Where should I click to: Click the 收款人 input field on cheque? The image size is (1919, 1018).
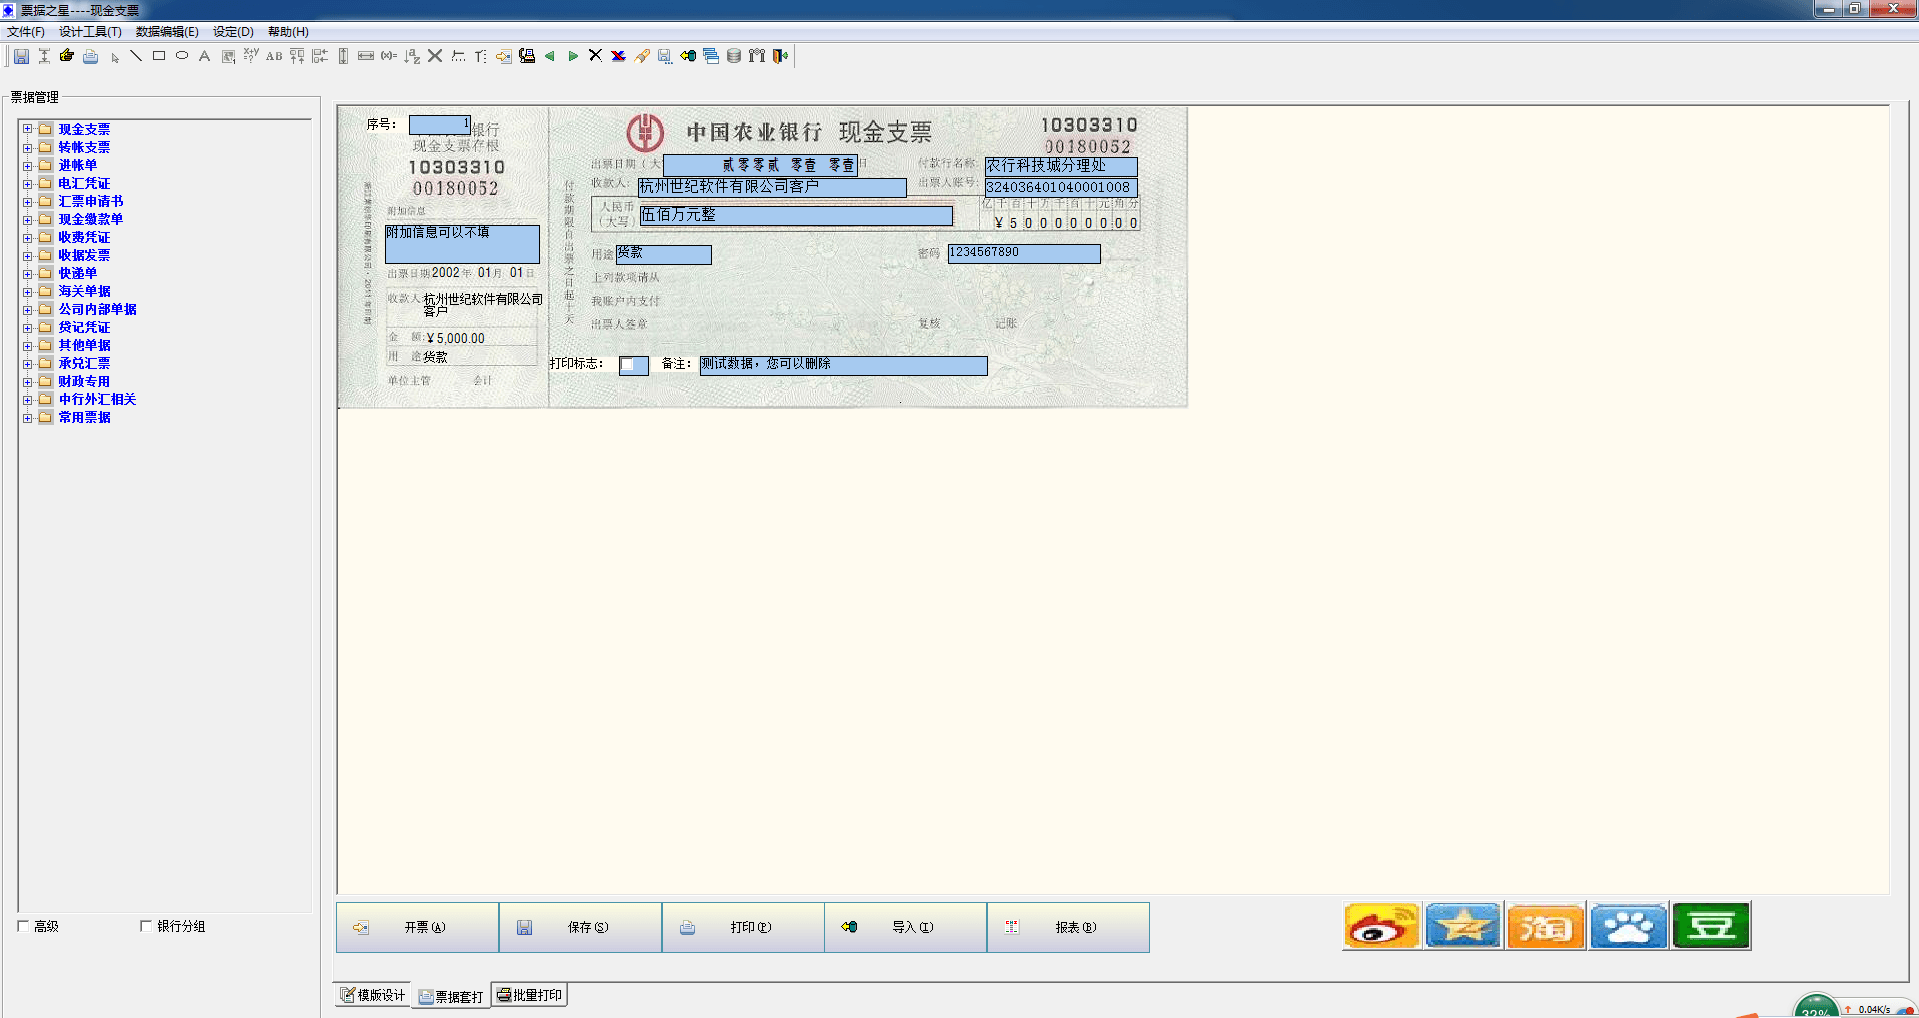772,187
